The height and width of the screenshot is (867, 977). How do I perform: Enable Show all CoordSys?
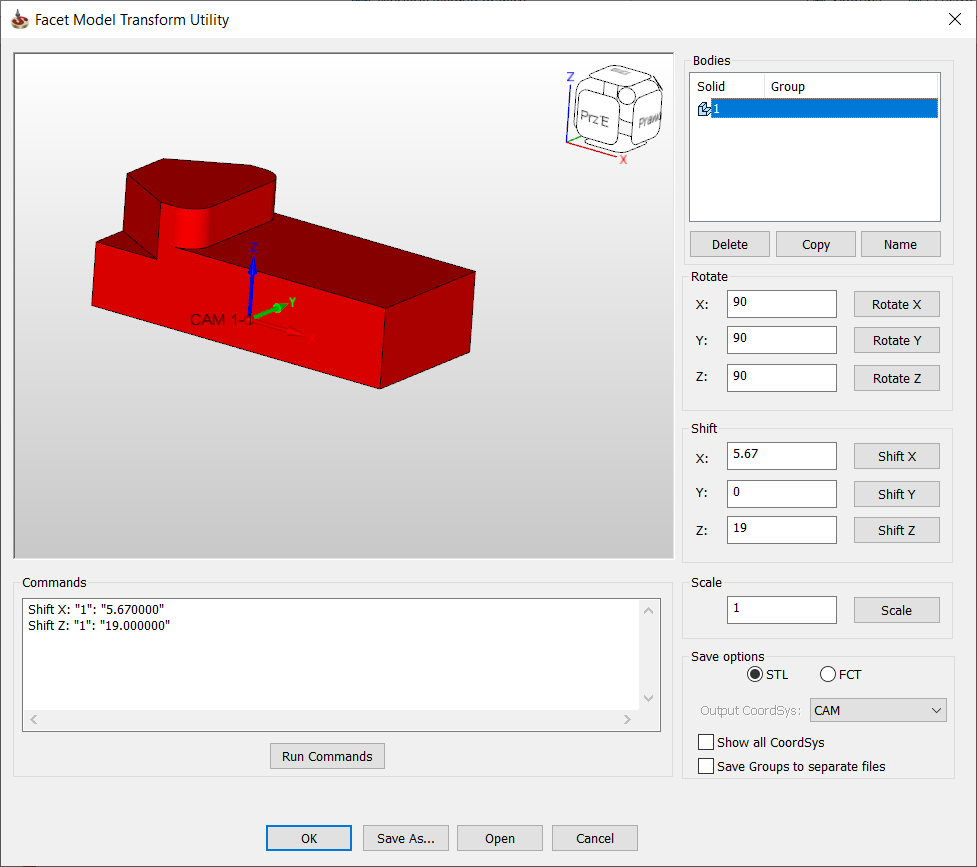706,743
